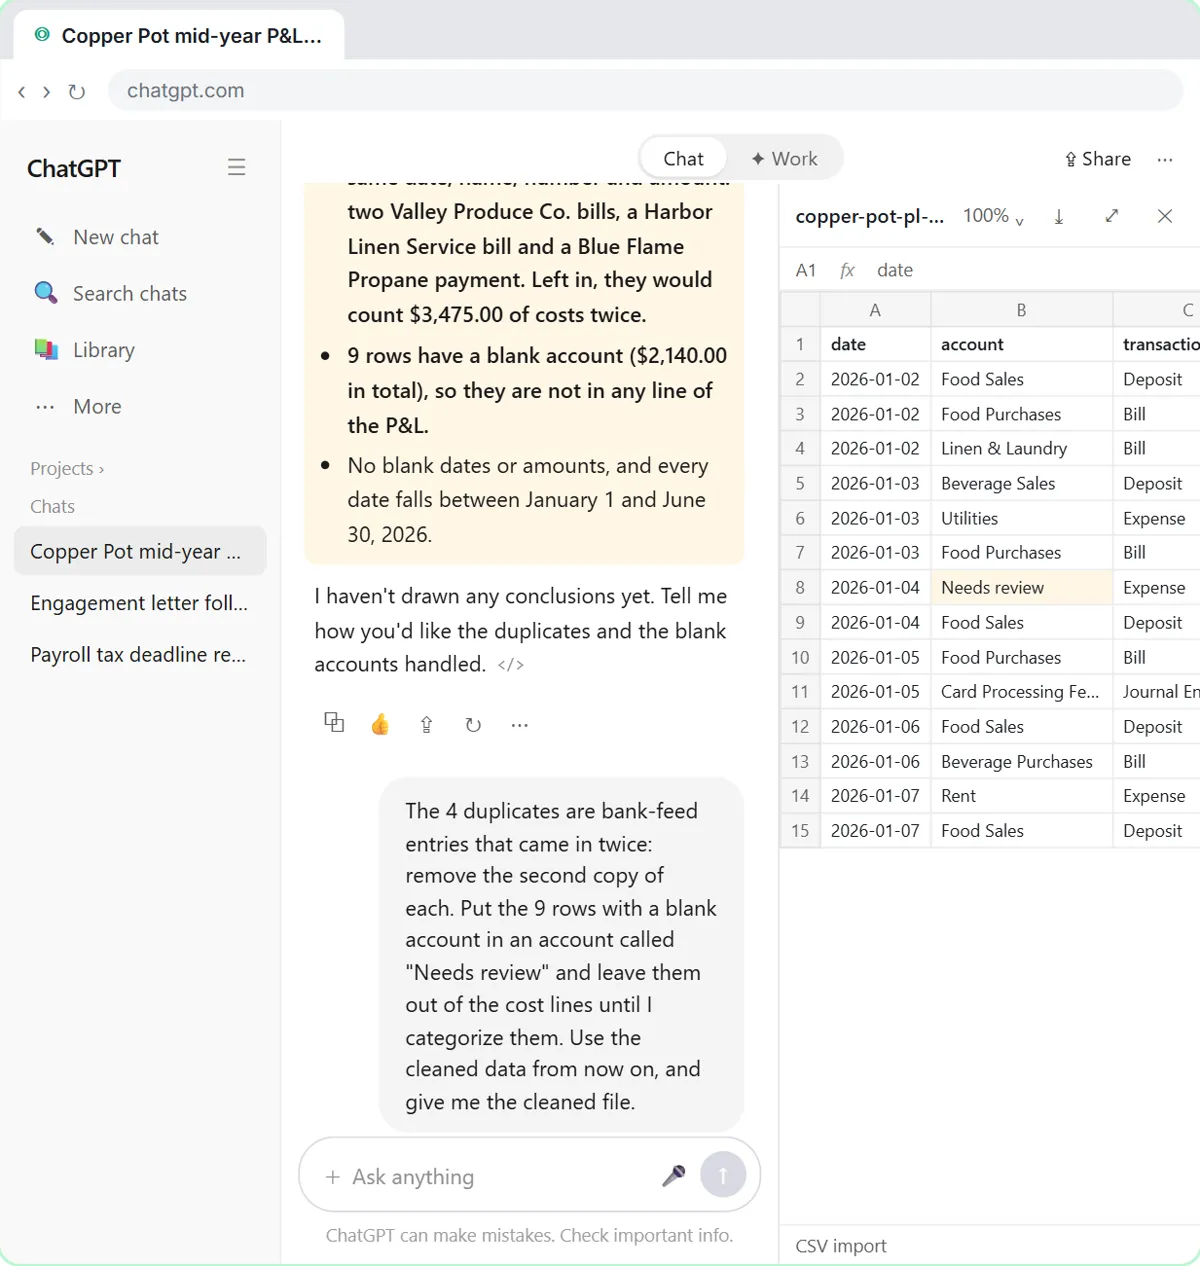This screenshot has width=1200, height=1266.
Task: Open the zoom 100% dropdown
Action: [993, 216]
